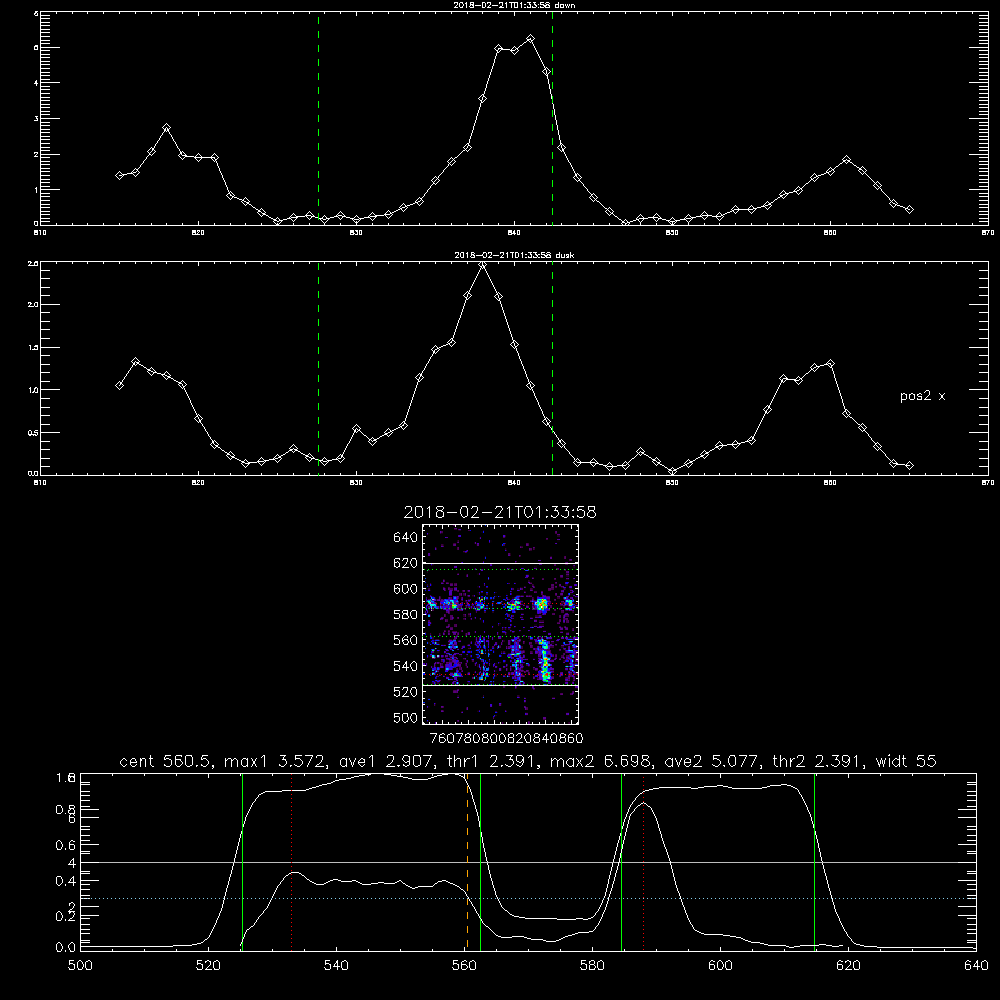The height and width of the screenshot is (1000, 1000).
Task: Click the left green dashed line in dusk plot
Action: click(318, 369)
